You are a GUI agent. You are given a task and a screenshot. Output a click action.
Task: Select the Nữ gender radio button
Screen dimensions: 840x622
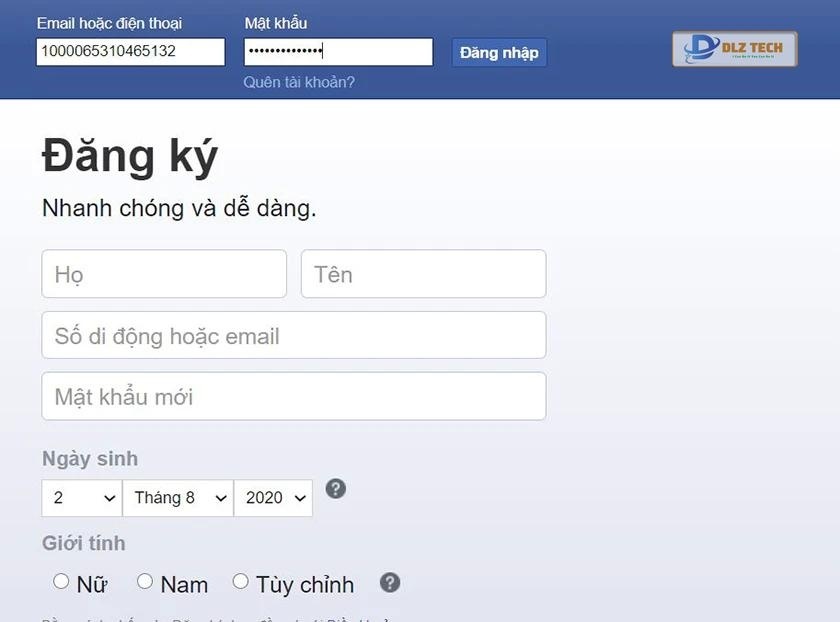pyautogui.click(x=61, y=580)
